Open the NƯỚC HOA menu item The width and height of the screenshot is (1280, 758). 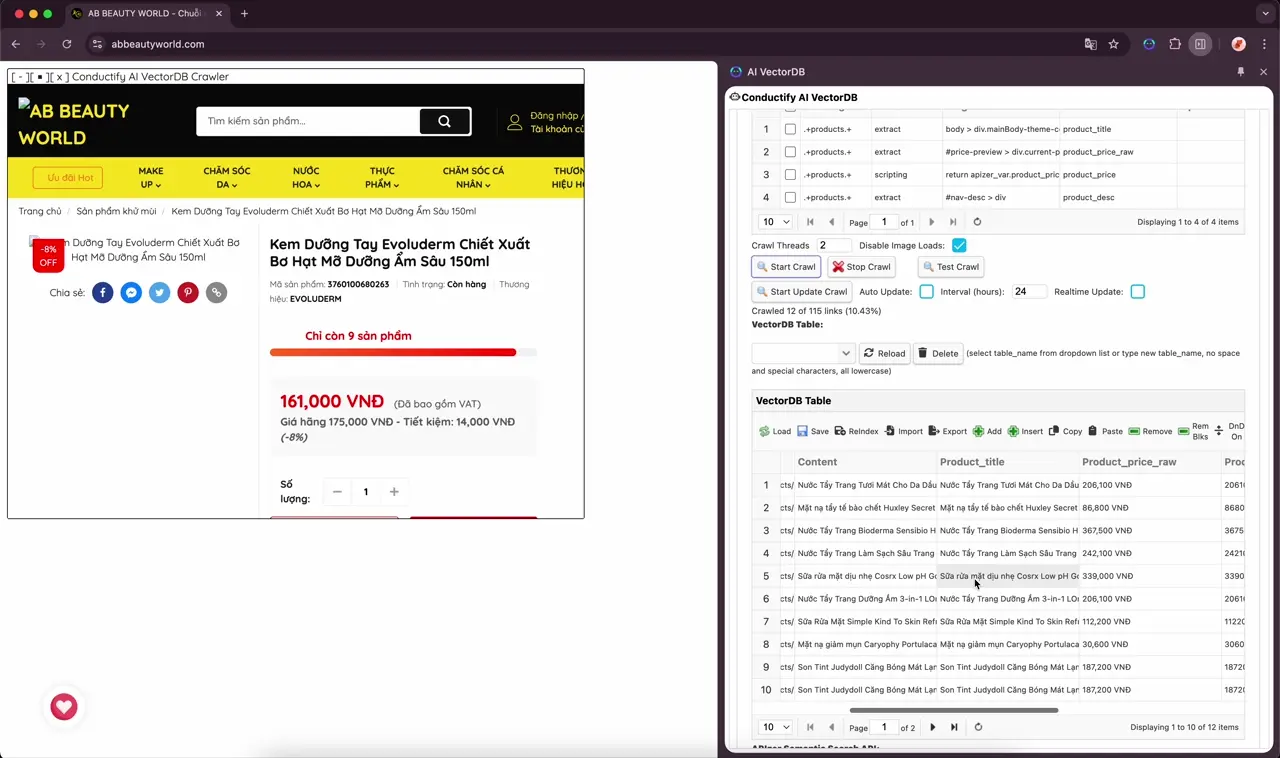pyautogui.click(x=306, y=177)
